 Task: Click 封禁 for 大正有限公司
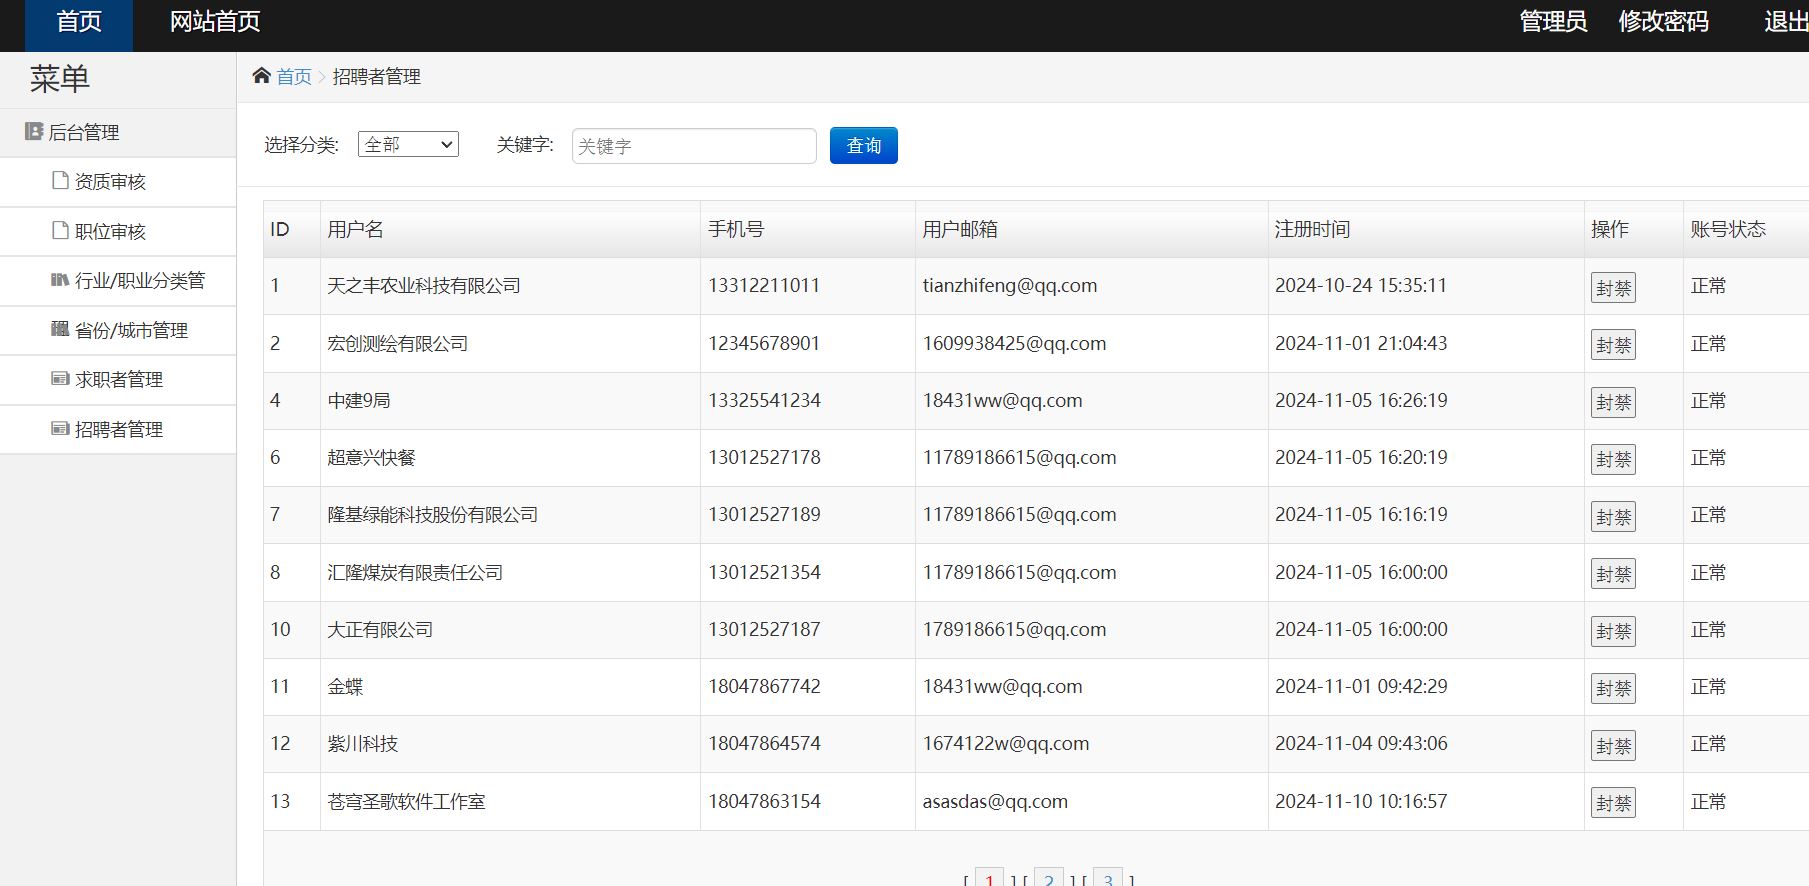pos(1613,631)
